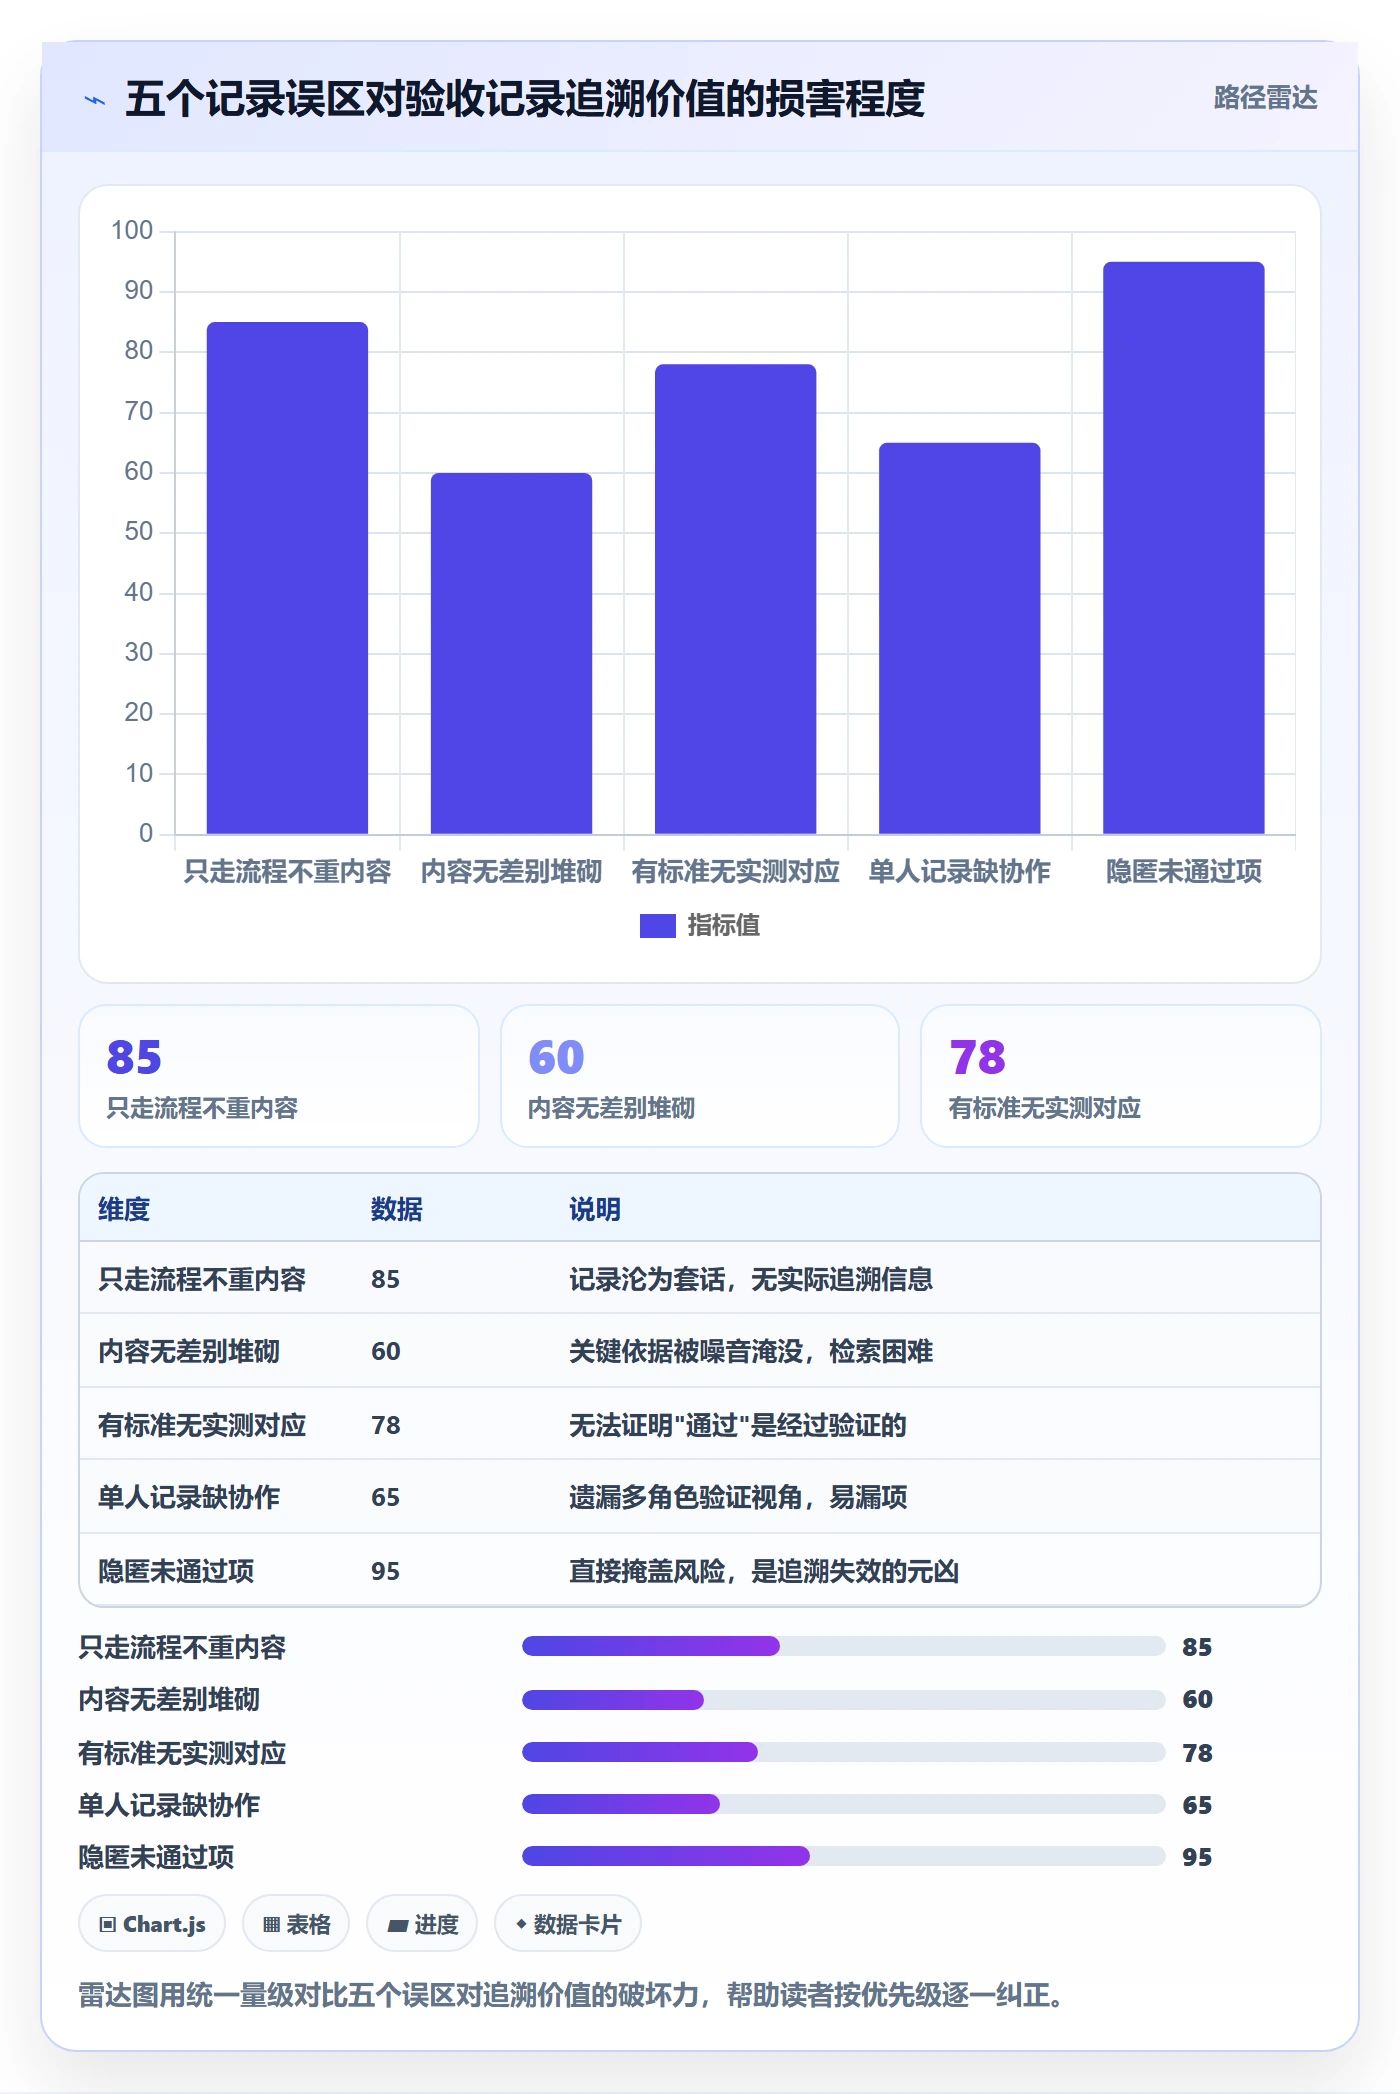
Task: Select the data card showing 78
Action: point(1121,1076)
